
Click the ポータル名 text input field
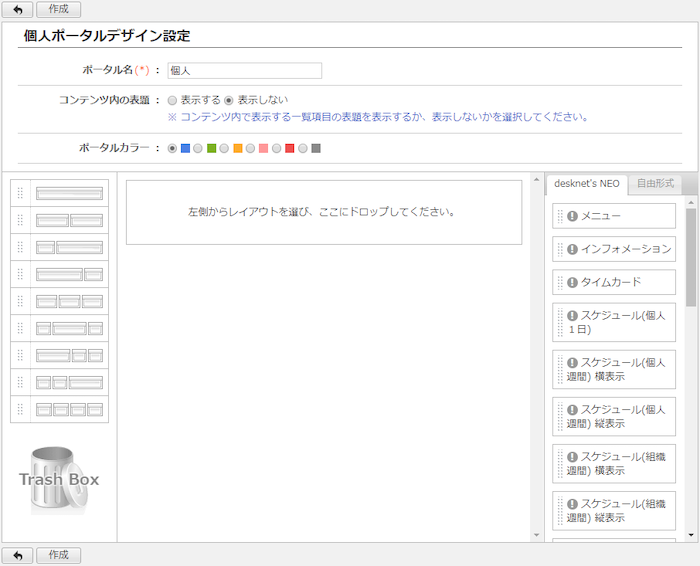click(244, 71)
